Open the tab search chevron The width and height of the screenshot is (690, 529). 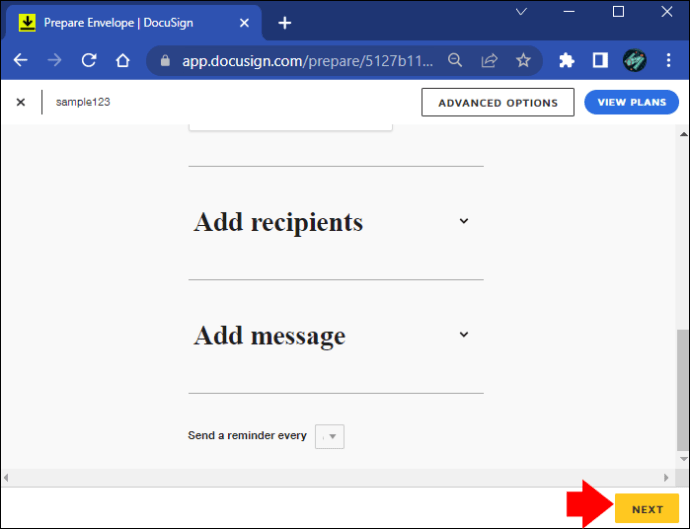521,12
